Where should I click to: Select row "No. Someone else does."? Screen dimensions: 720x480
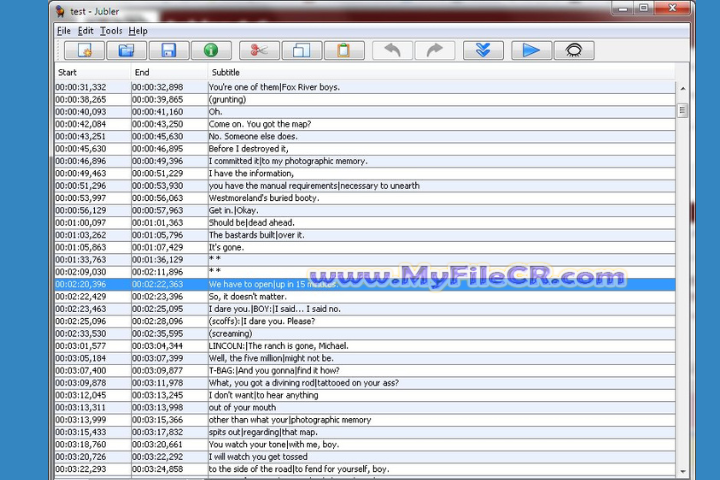tap(365, 136)
